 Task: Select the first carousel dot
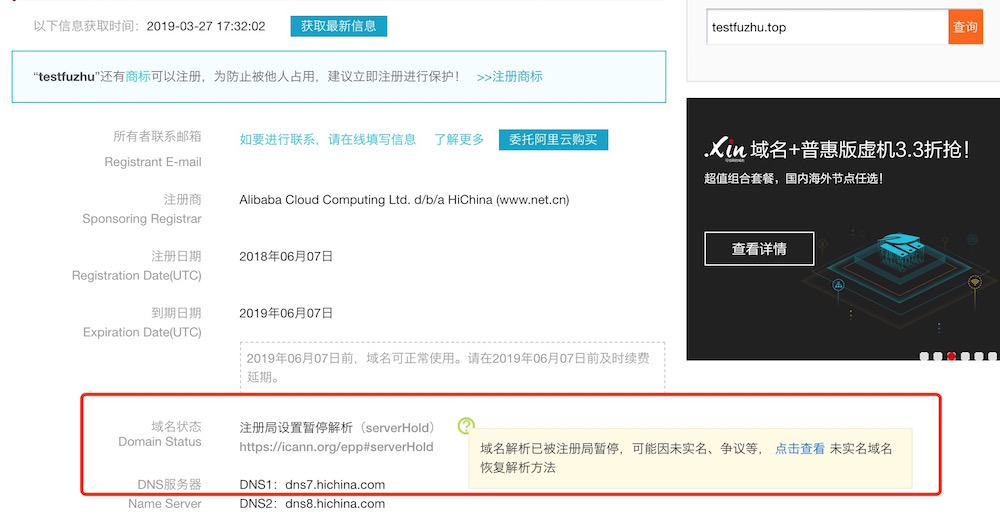click(x=923, y=355)
